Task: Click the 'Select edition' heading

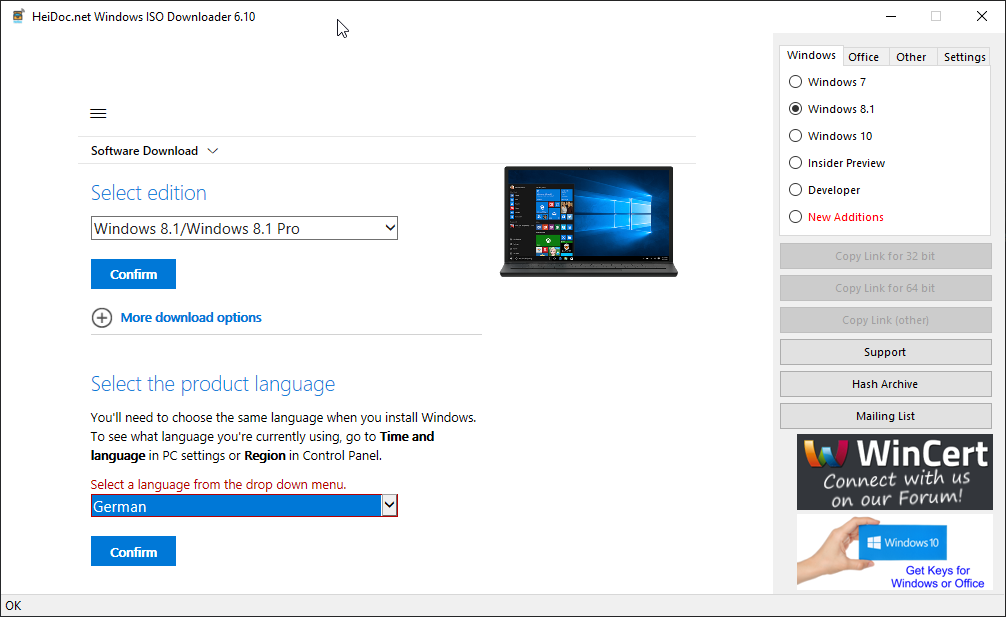Action: [149, 192]
